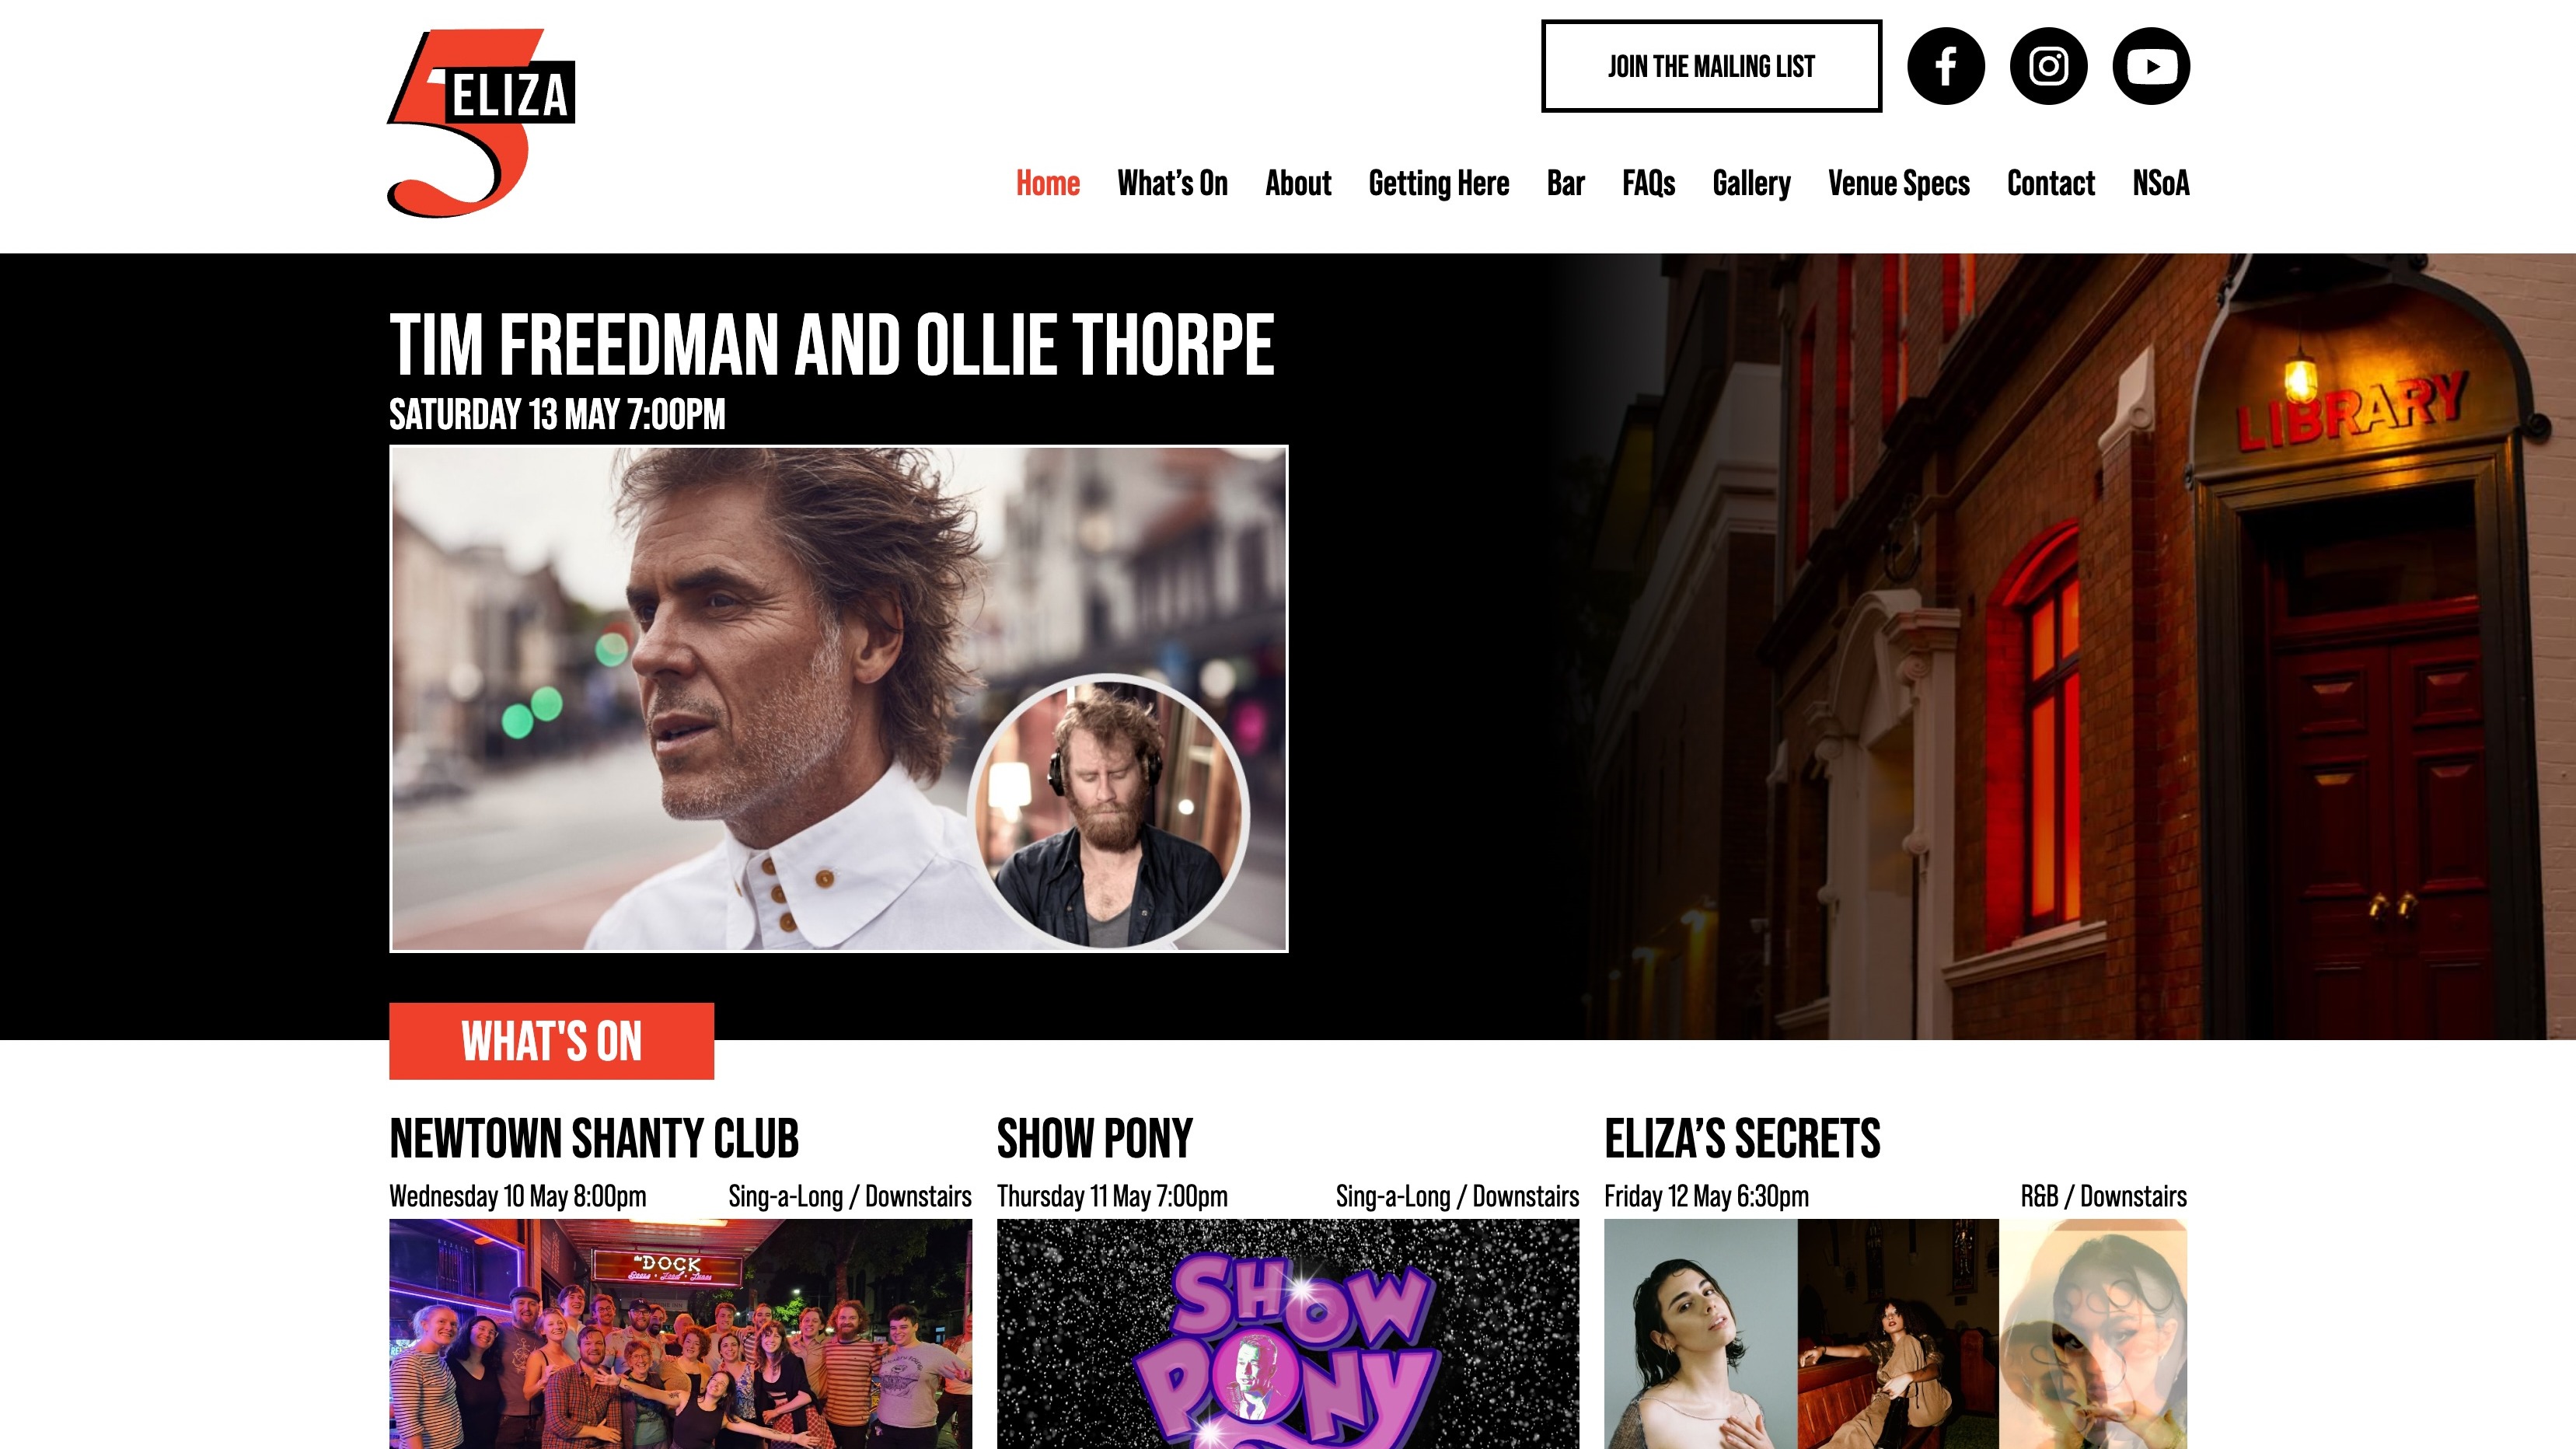Open the Facebook social icon
Viewport: 2576px width, 1449px height.
[x=1946, y=66]
